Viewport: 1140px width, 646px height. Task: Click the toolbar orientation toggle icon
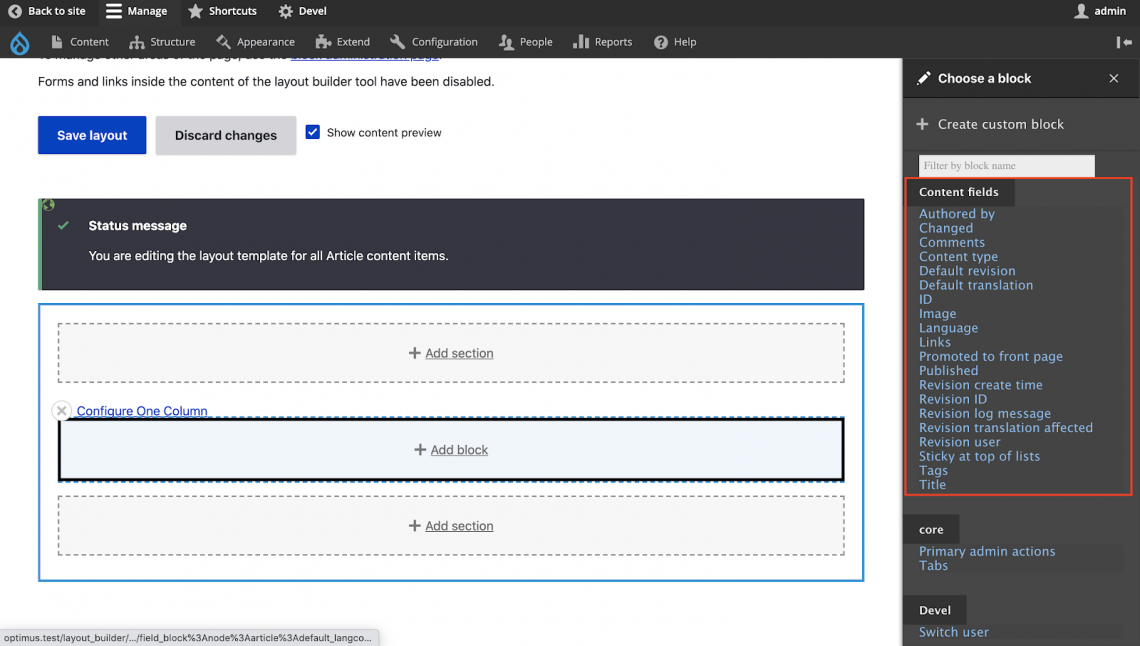tap(1124, 42)
